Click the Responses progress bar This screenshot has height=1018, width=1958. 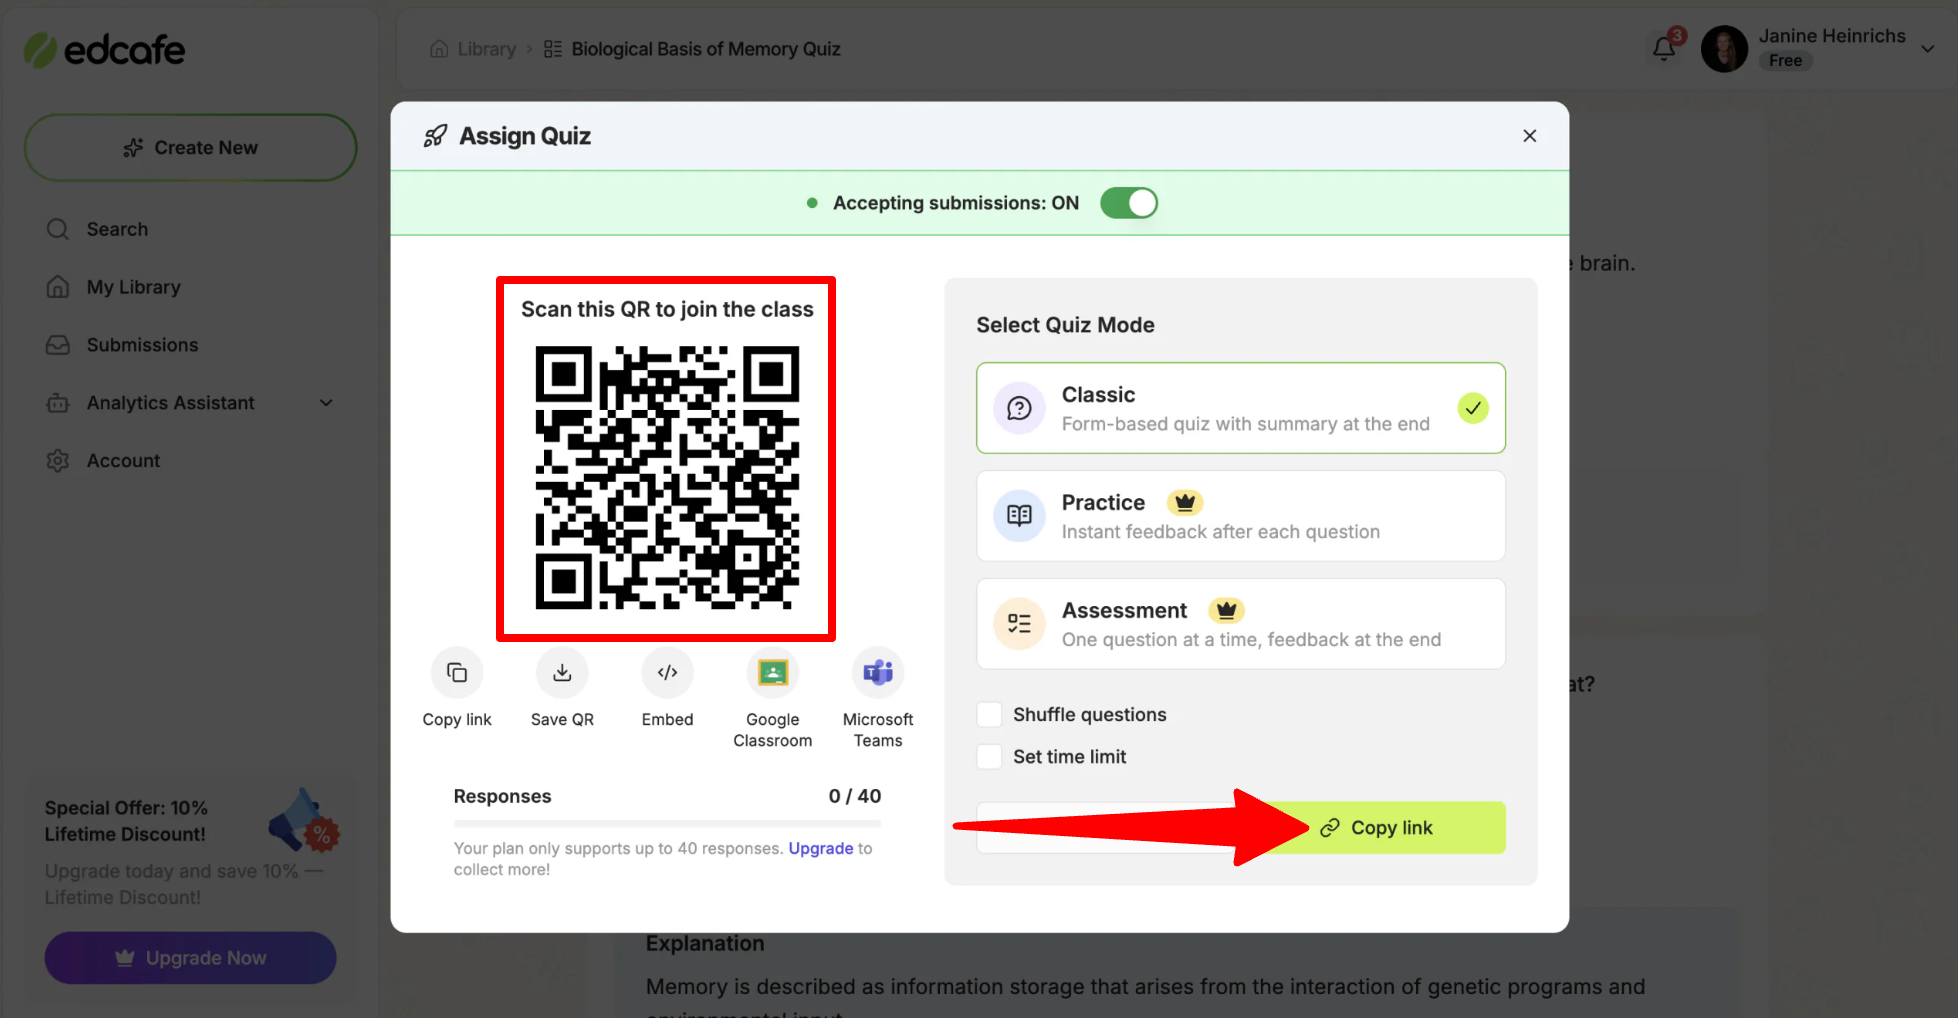click(667, 824)
